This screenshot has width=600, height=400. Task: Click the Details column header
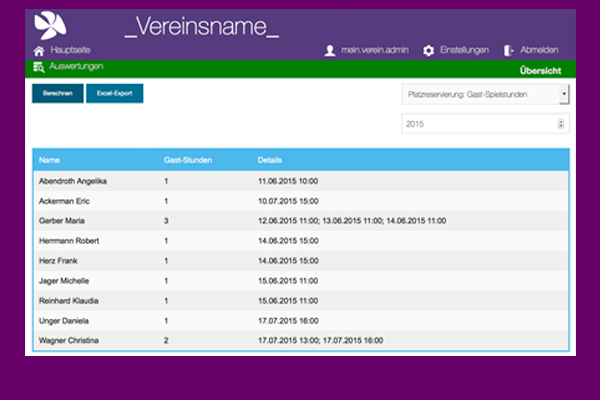[270, 160]
